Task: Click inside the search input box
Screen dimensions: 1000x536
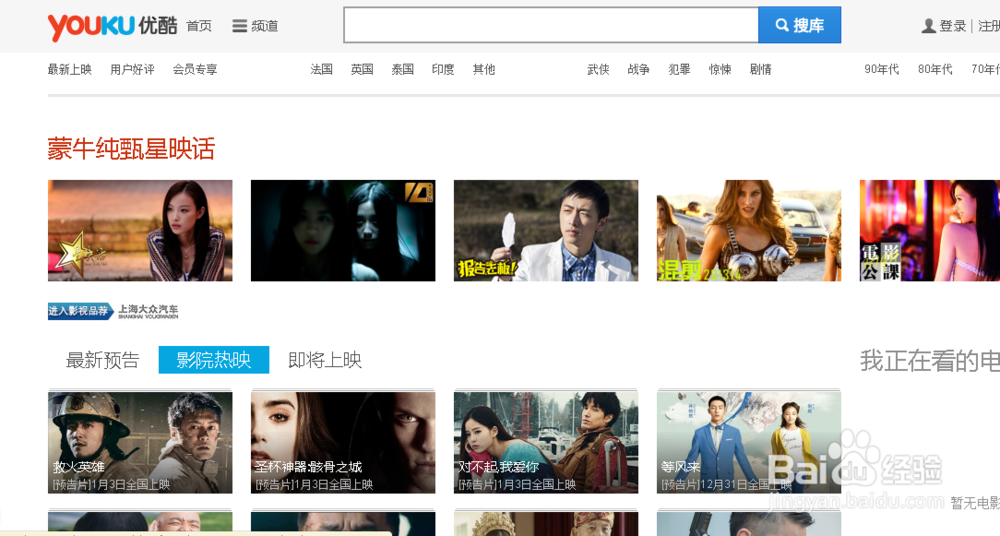Action: point(551,25)
